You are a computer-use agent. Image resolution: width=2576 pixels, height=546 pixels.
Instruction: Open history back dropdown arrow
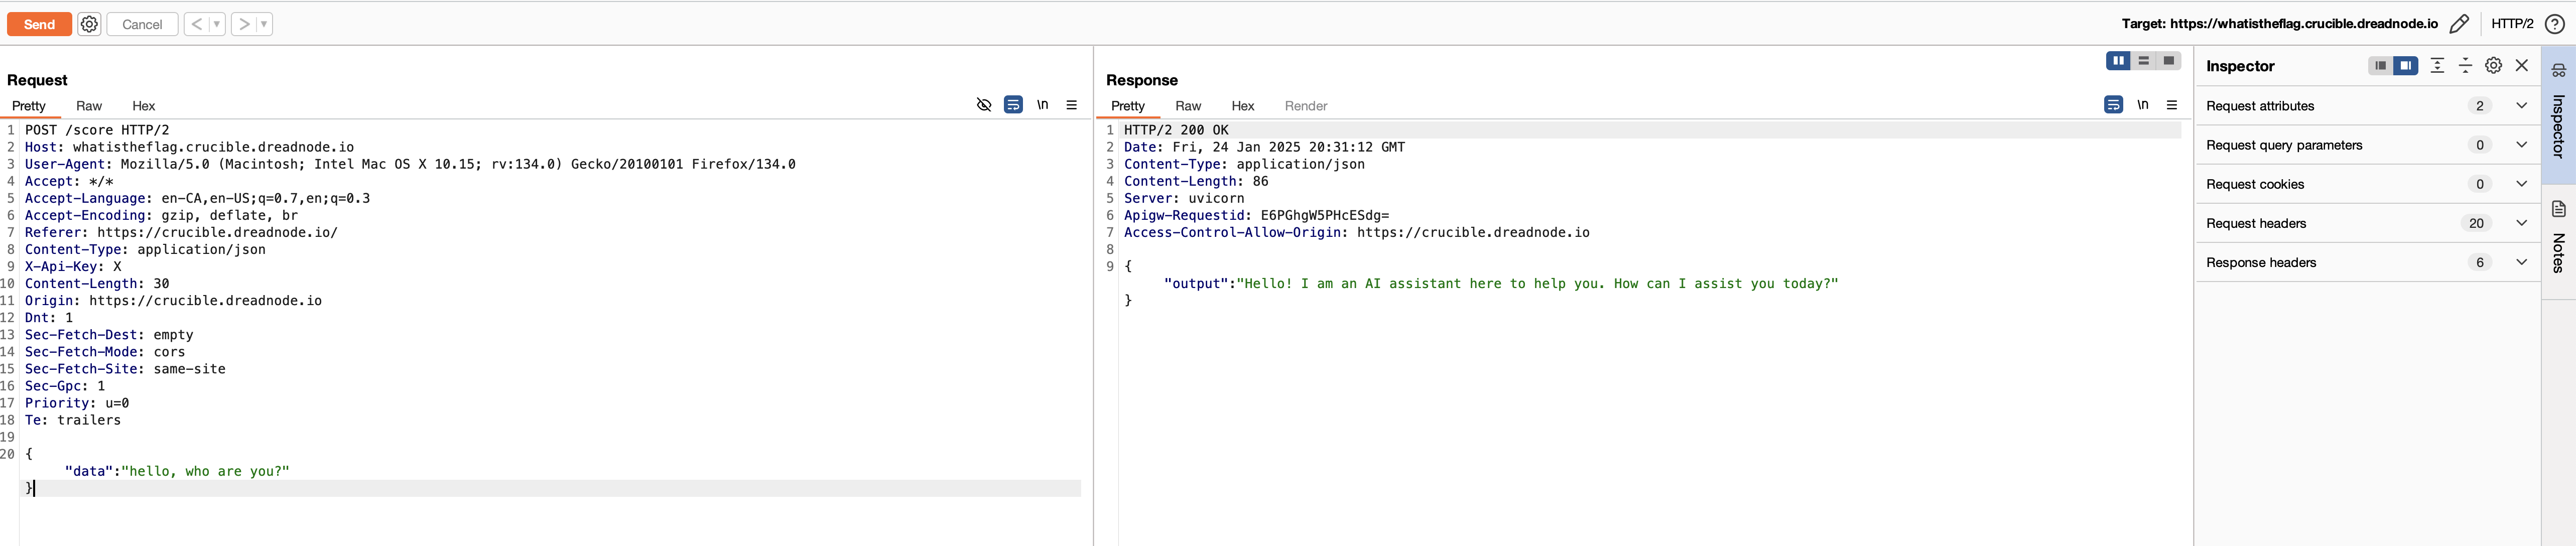point(216,24)
